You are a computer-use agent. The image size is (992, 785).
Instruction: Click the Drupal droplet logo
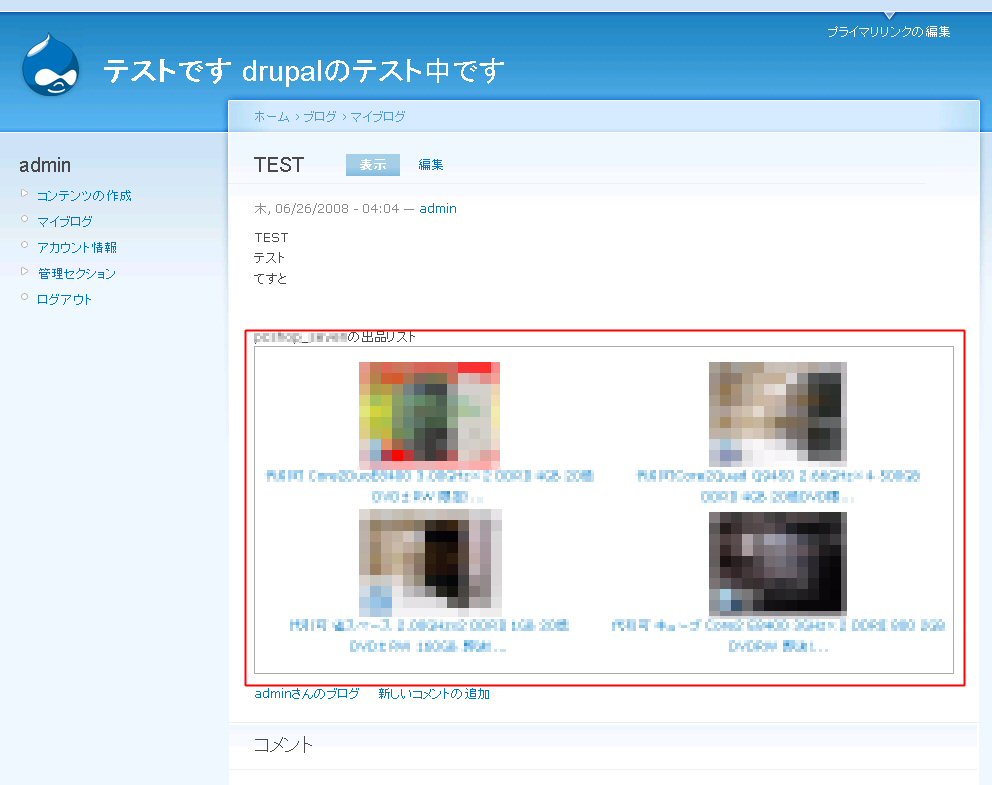pos(51,65)
